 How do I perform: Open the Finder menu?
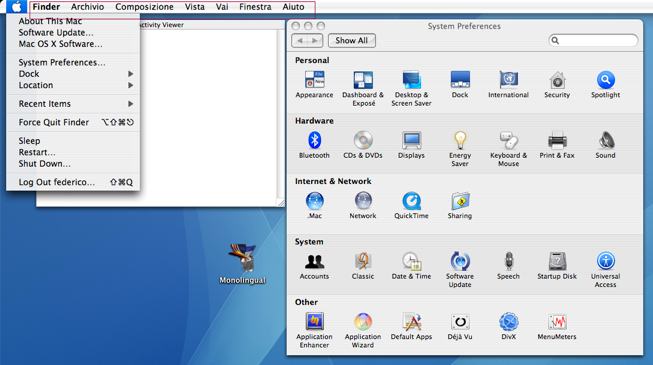[x=46, y=7]
